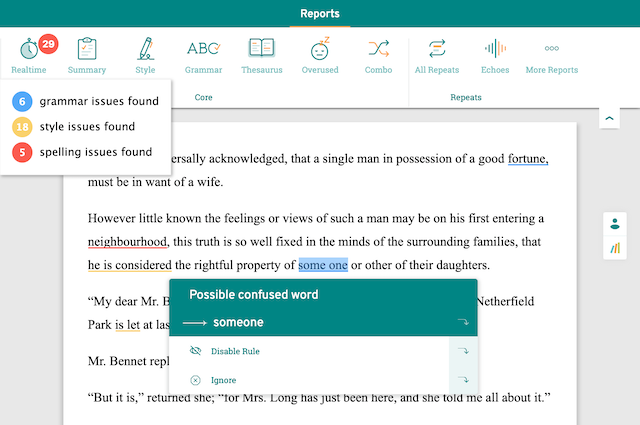
Task: Run the Grammar check report
Action: point(203,56)
